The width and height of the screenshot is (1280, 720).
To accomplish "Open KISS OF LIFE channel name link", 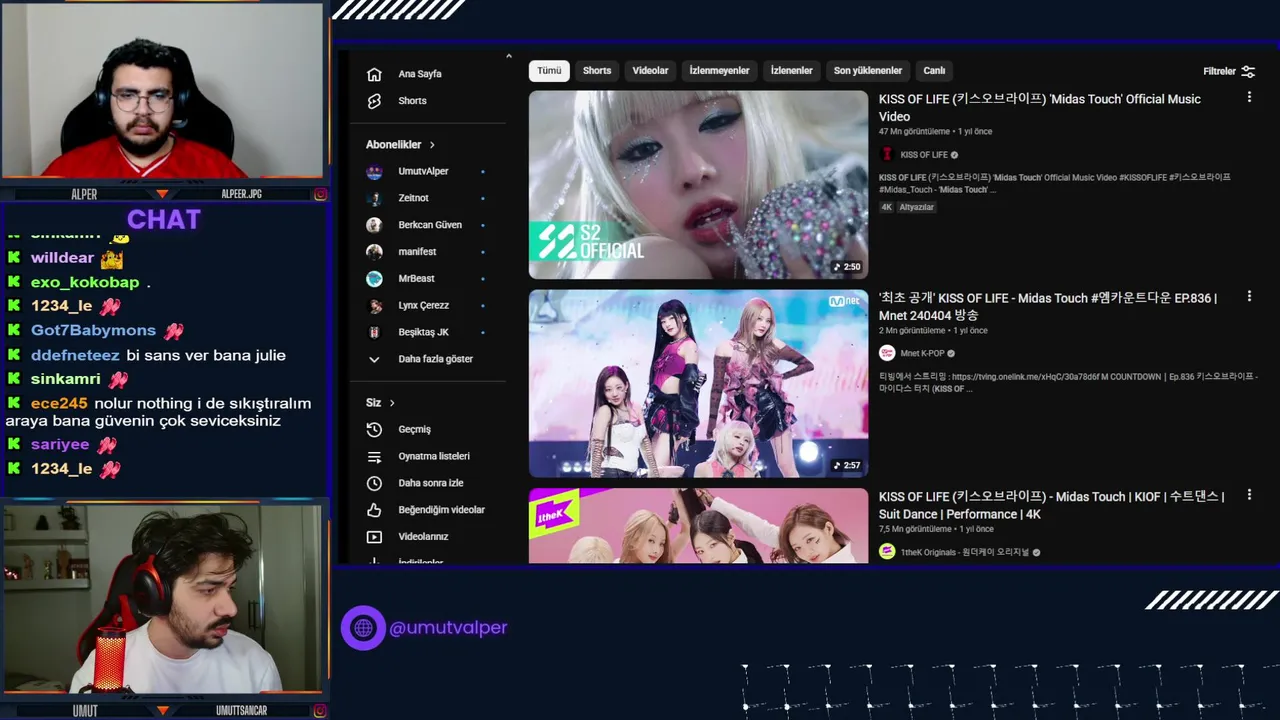I will (924, 155).
